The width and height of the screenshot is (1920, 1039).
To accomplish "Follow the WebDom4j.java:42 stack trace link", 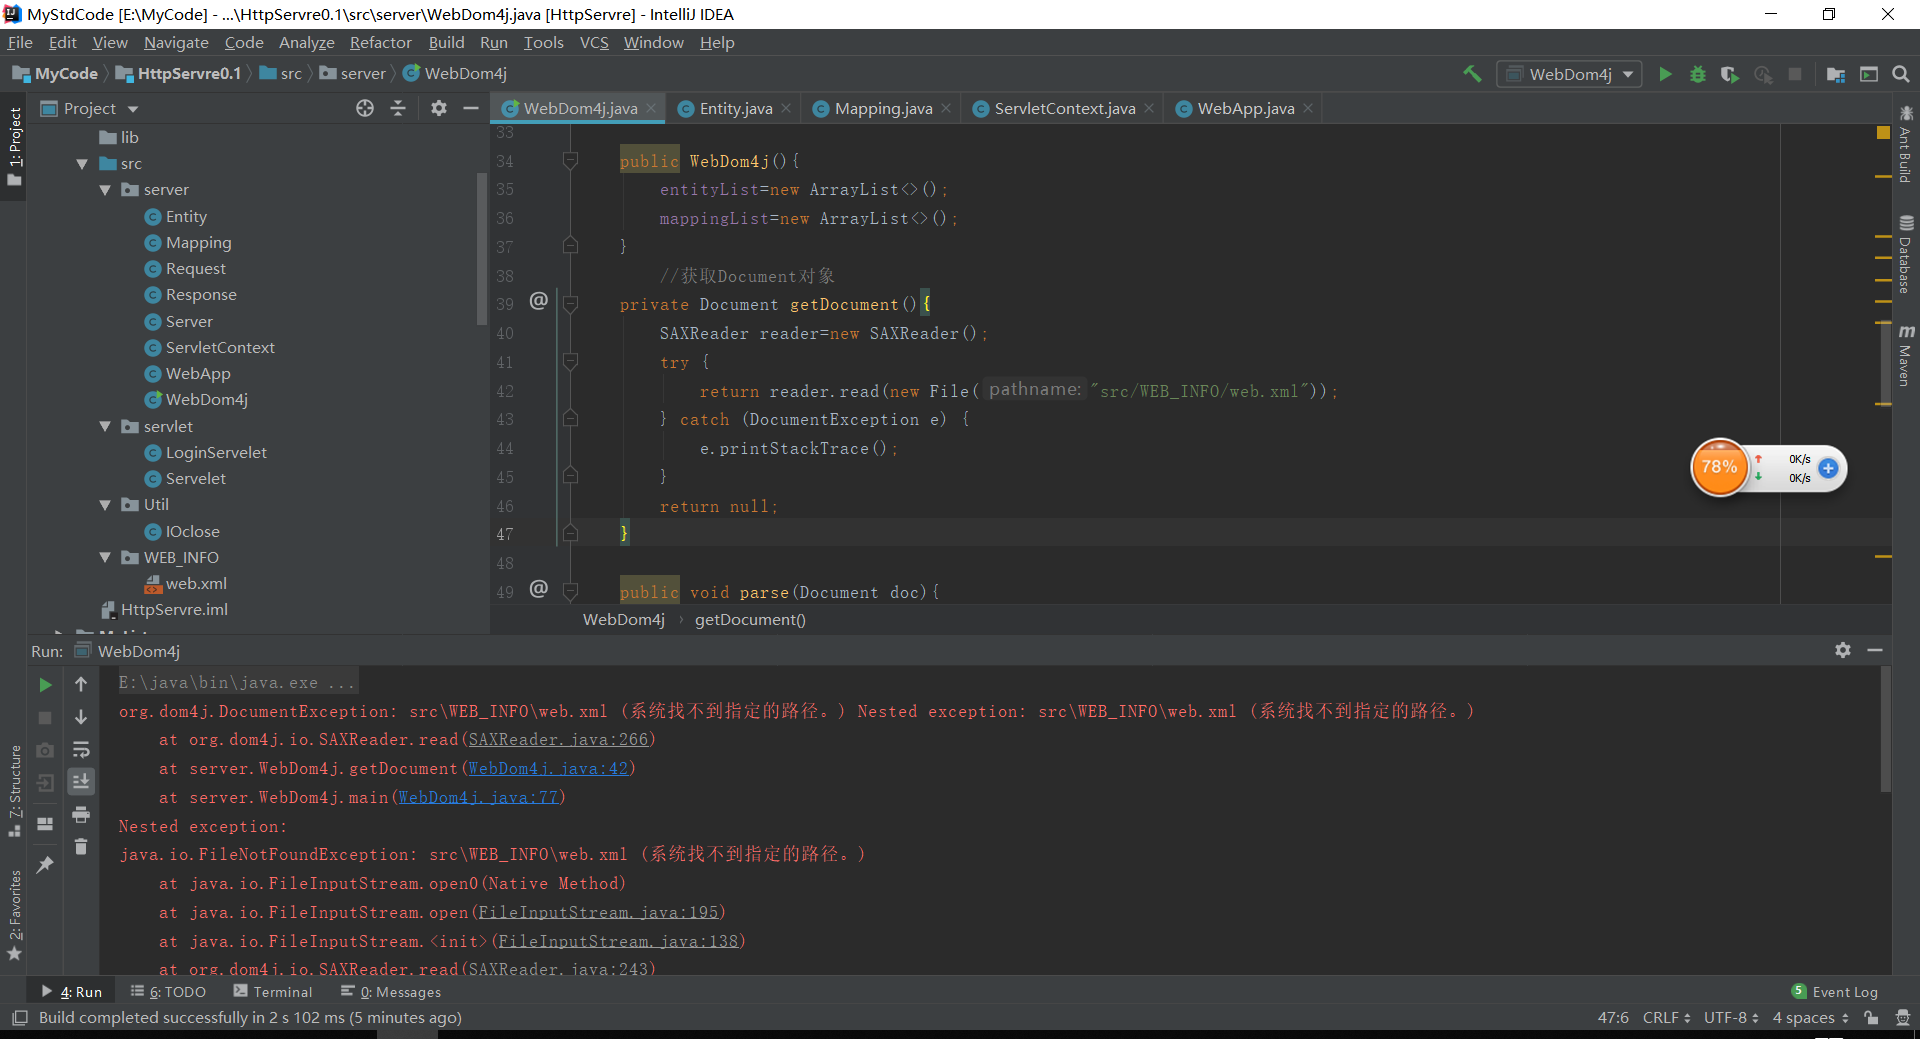I will [548, 768].
